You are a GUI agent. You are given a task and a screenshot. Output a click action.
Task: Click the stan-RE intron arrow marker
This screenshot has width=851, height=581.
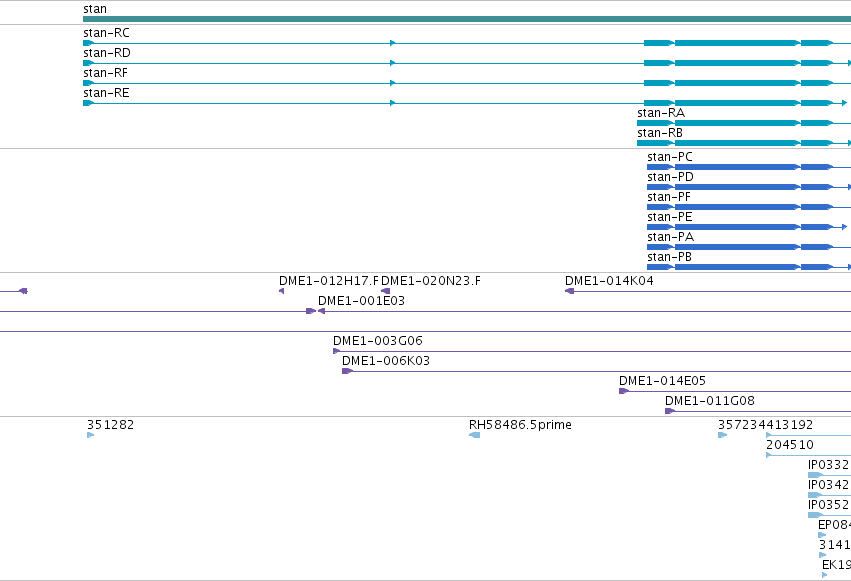point(393,103)
